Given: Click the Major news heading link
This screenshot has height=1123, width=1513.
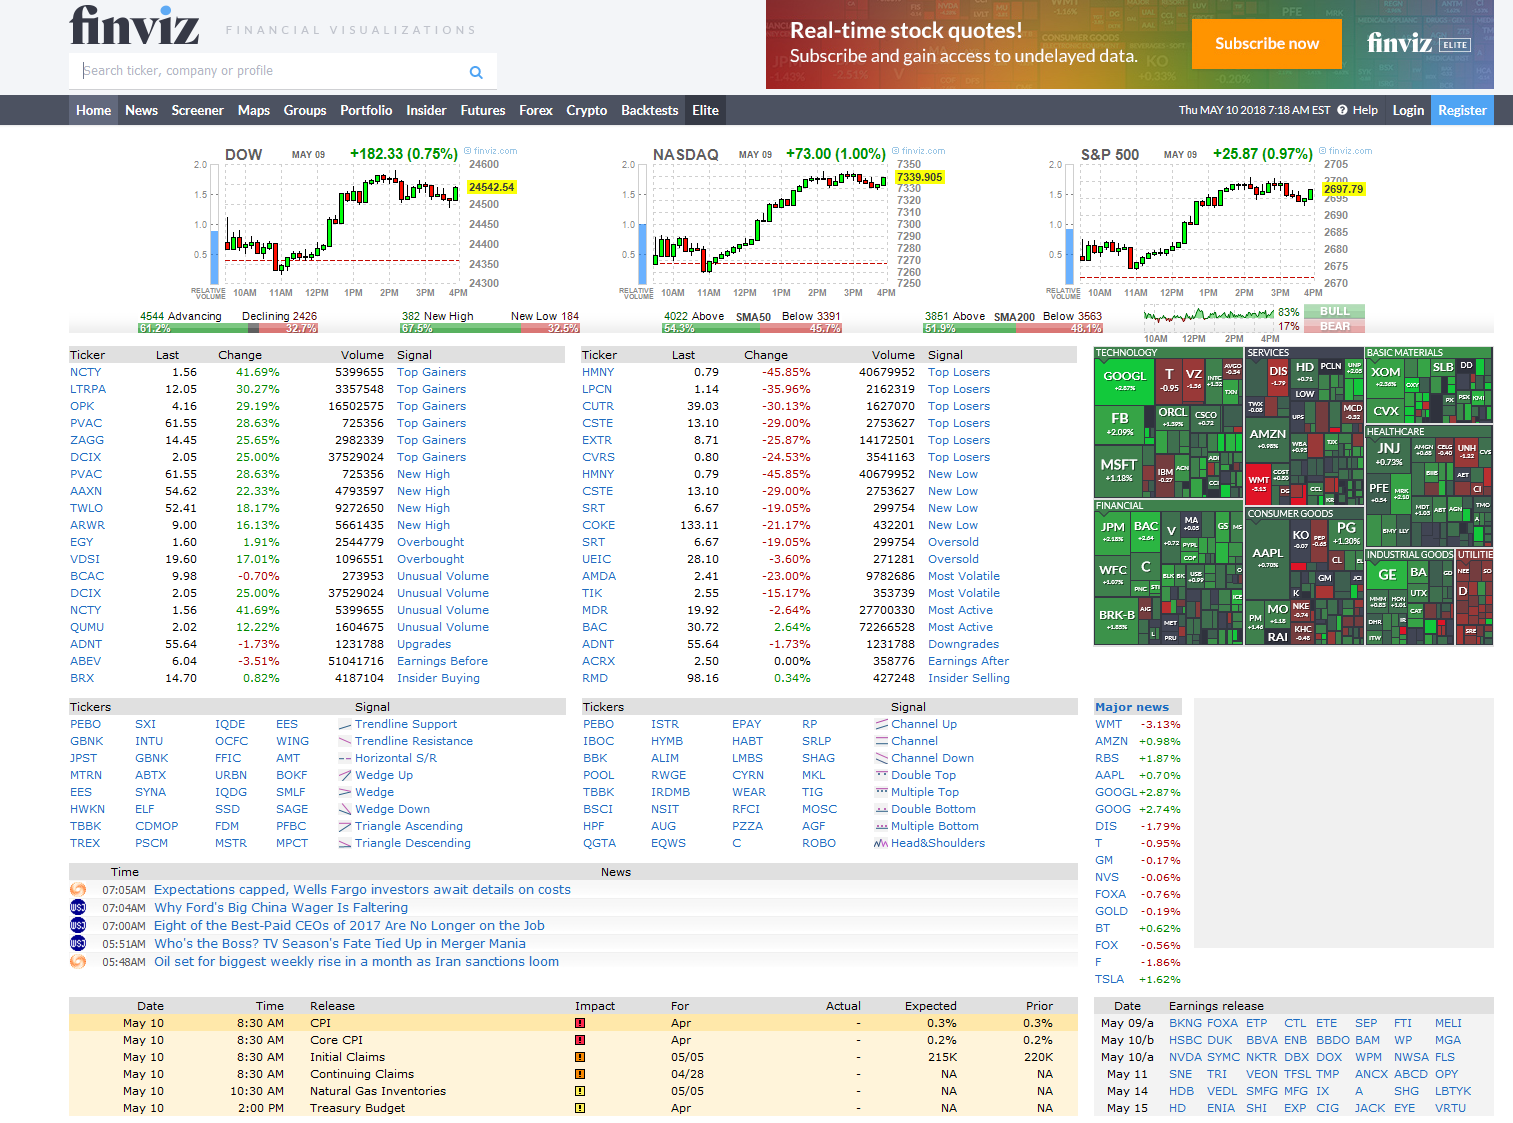Looking at the screenshot, I should pyautogui.click(x=1132, y=707).
